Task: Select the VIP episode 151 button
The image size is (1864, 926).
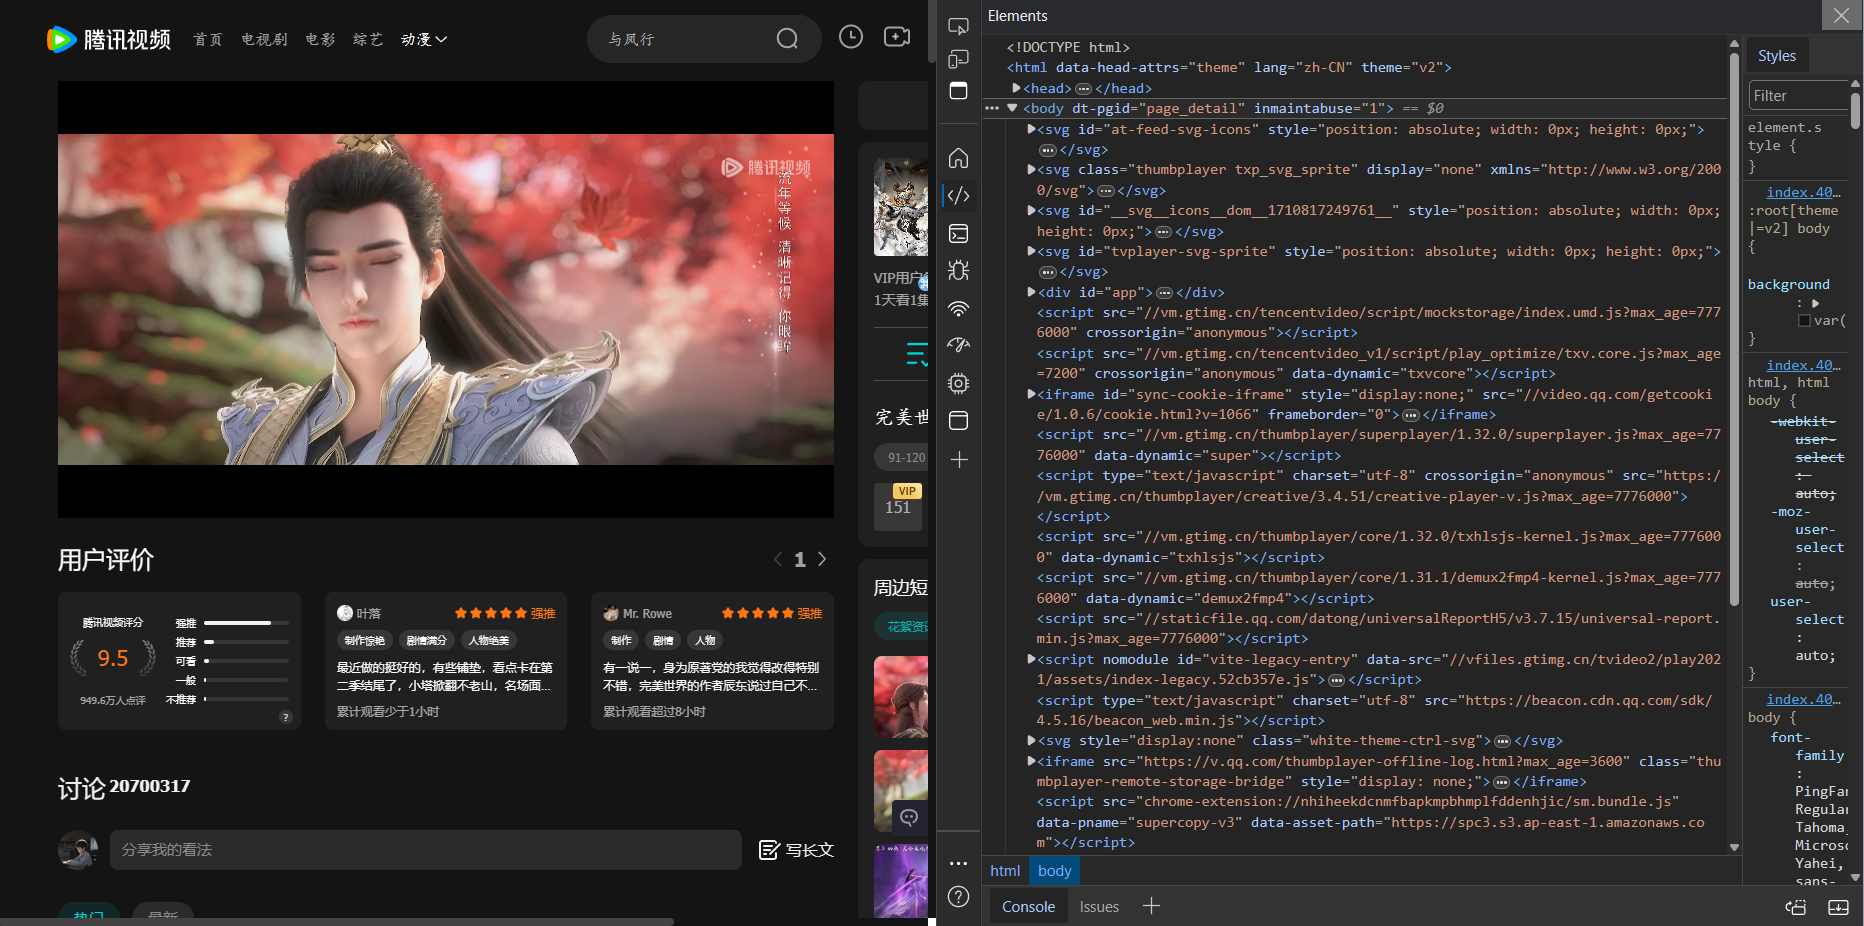Action: (898, 506)
